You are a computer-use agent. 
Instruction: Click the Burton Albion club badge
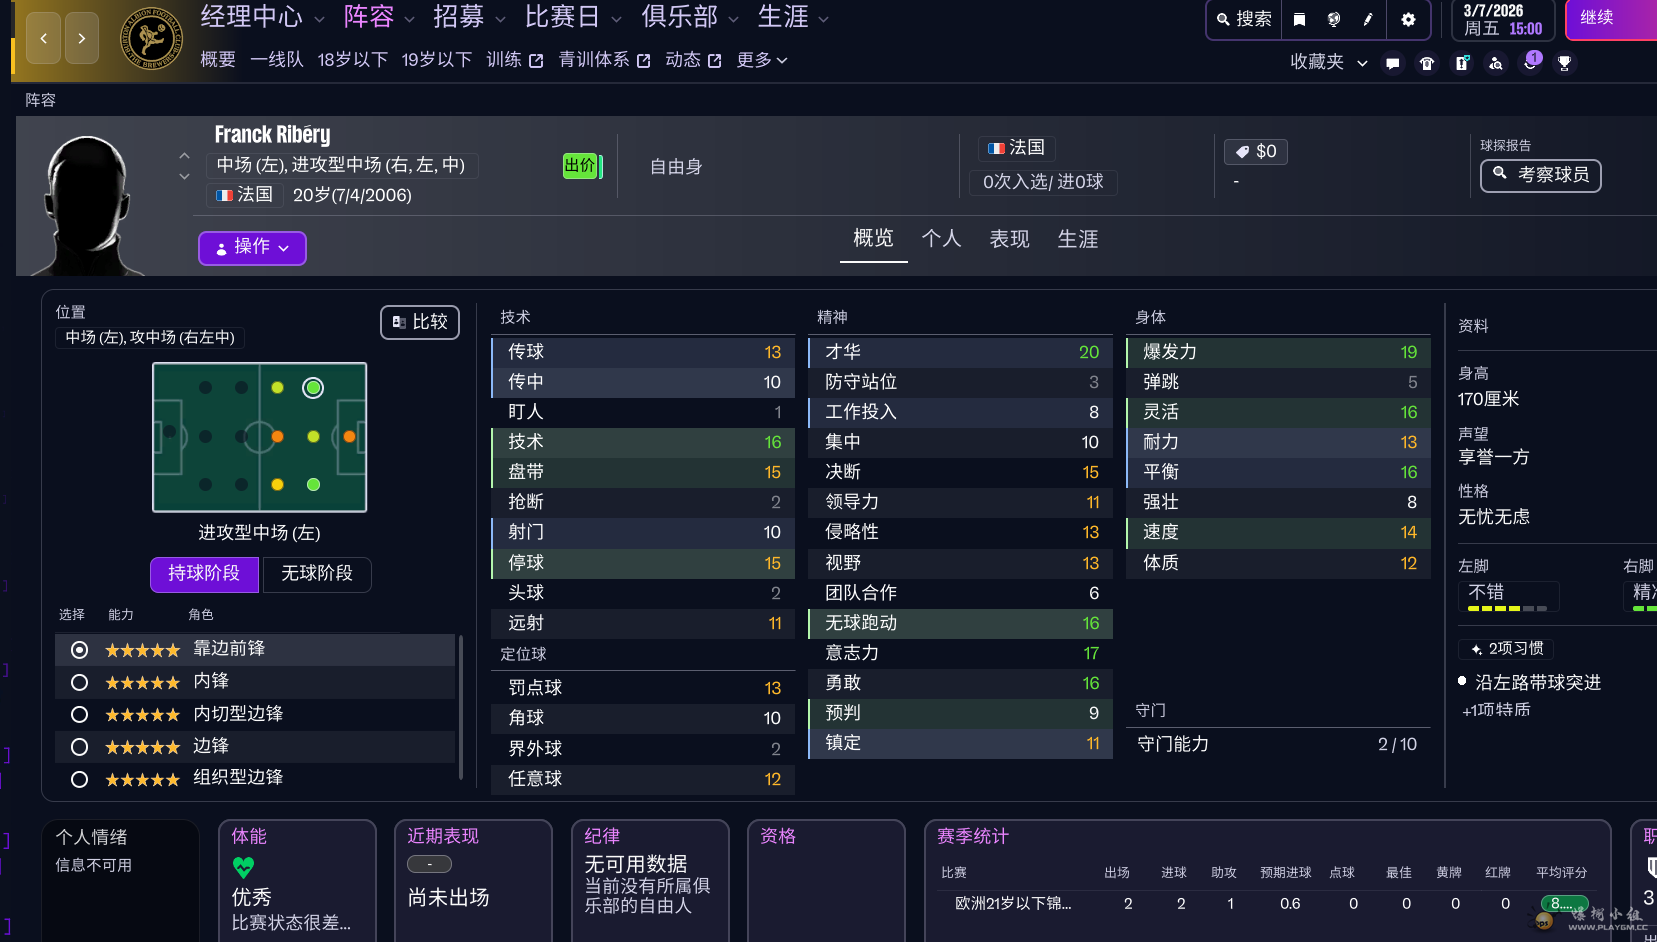[x=152, y=39]
